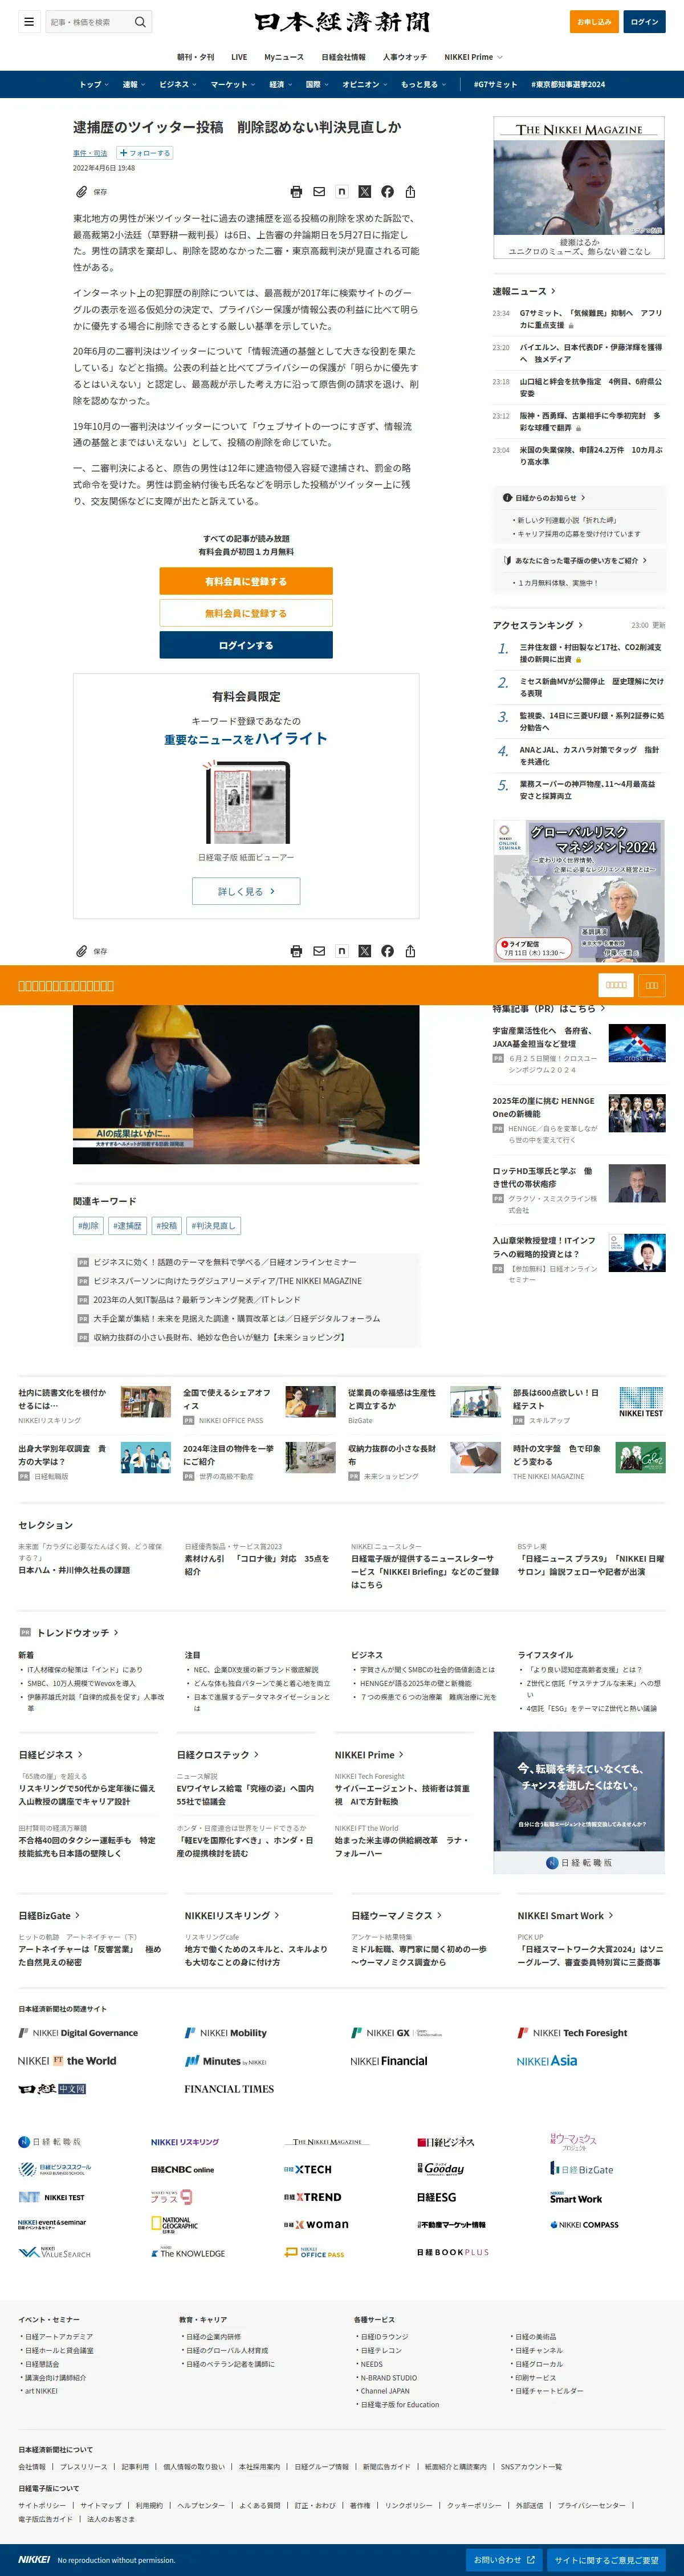Toggle 保存 clip below the article body
Screen dimensions: 684x2576
coord(91,951)
